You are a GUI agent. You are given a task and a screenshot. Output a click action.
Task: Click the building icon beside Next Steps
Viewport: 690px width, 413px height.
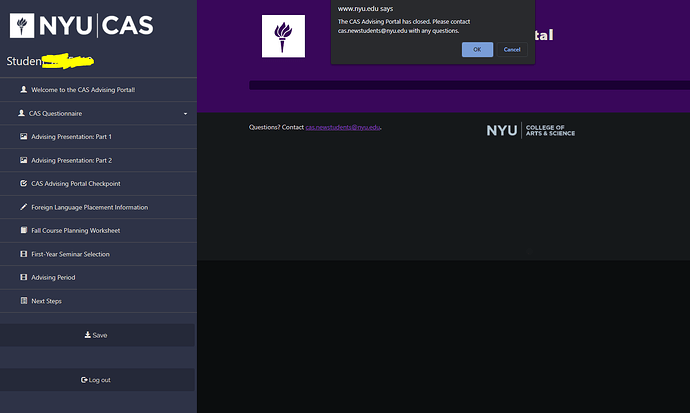(x=24, y=301)
